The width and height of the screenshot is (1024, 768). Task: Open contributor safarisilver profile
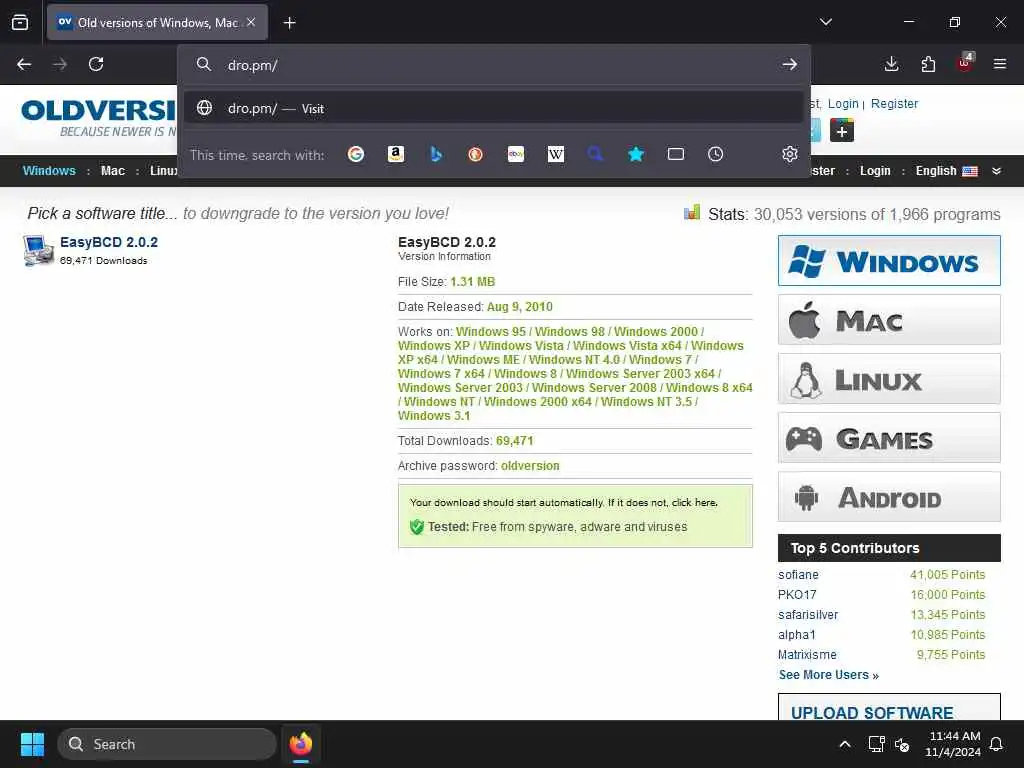point(808,615)
